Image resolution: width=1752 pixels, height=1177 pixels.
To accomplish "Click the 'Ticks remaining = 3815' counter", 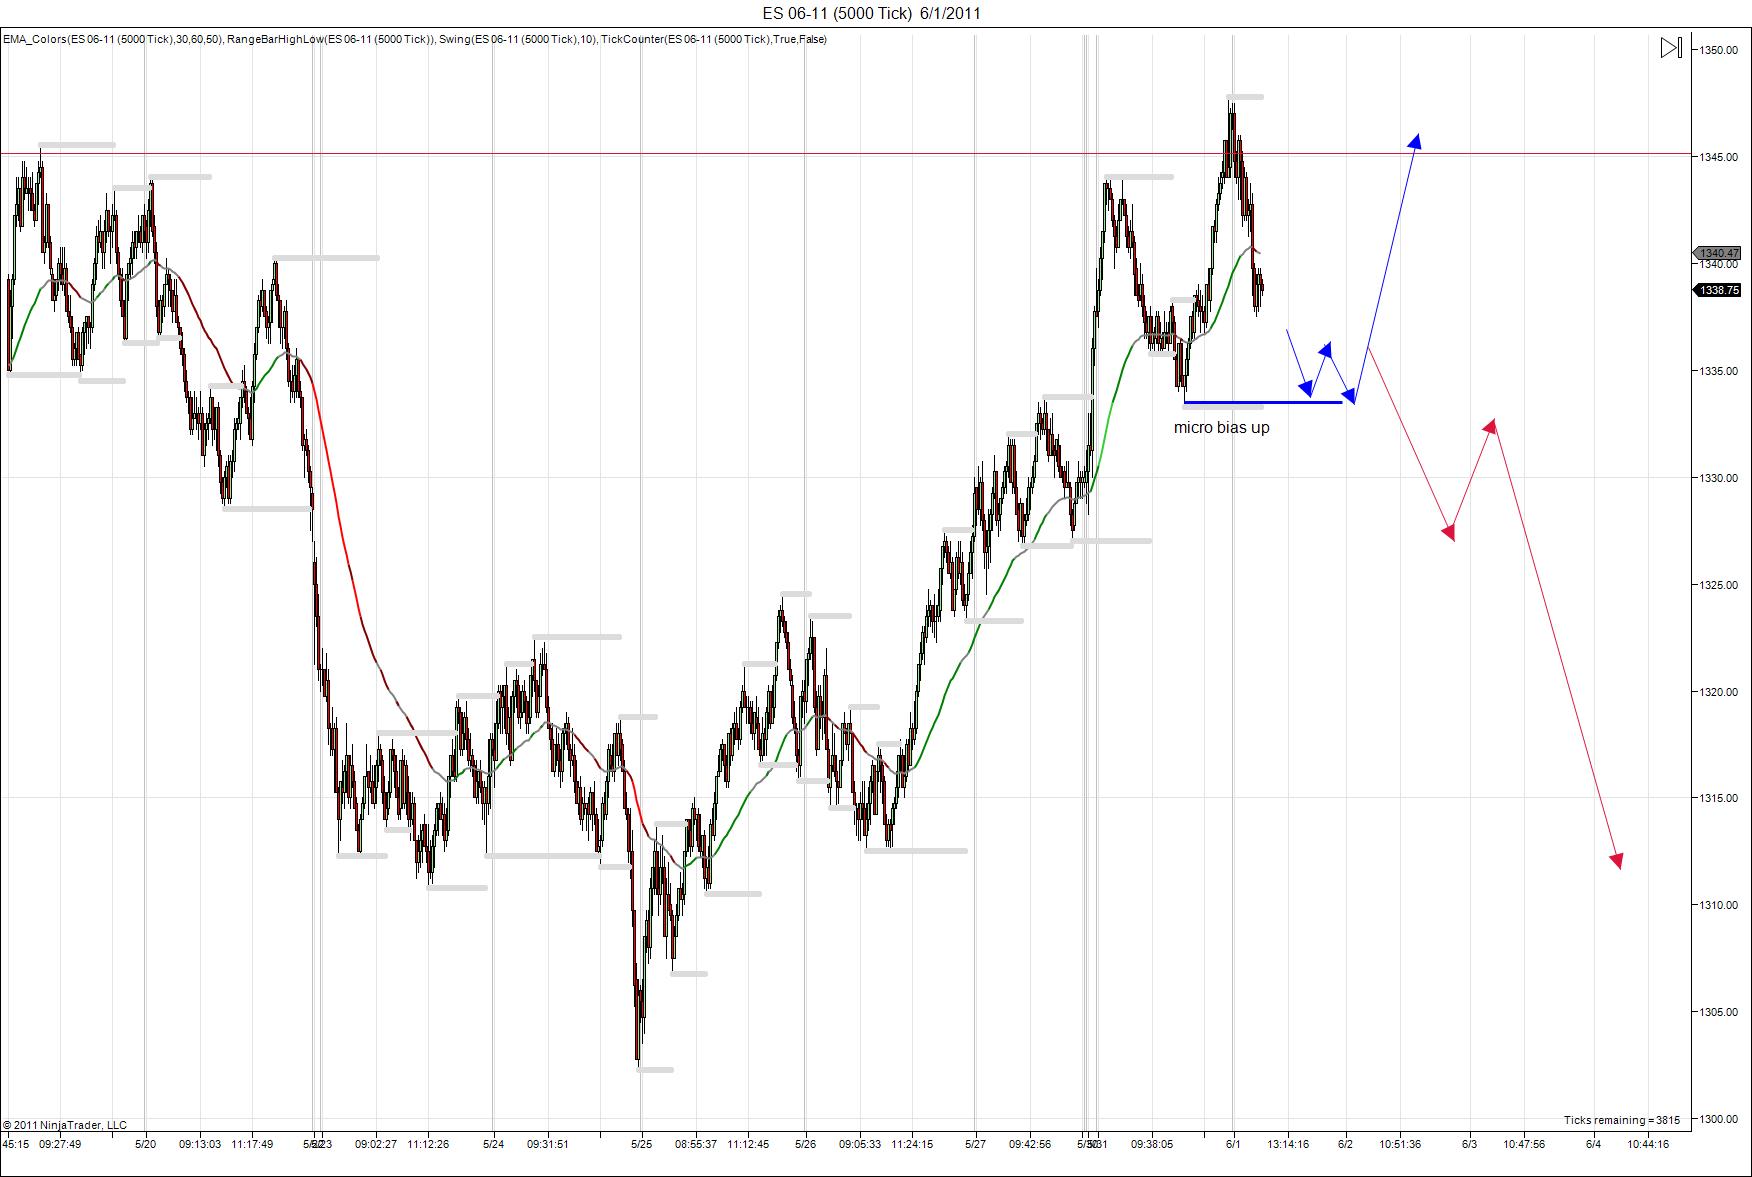I will coord(1622,1120).
